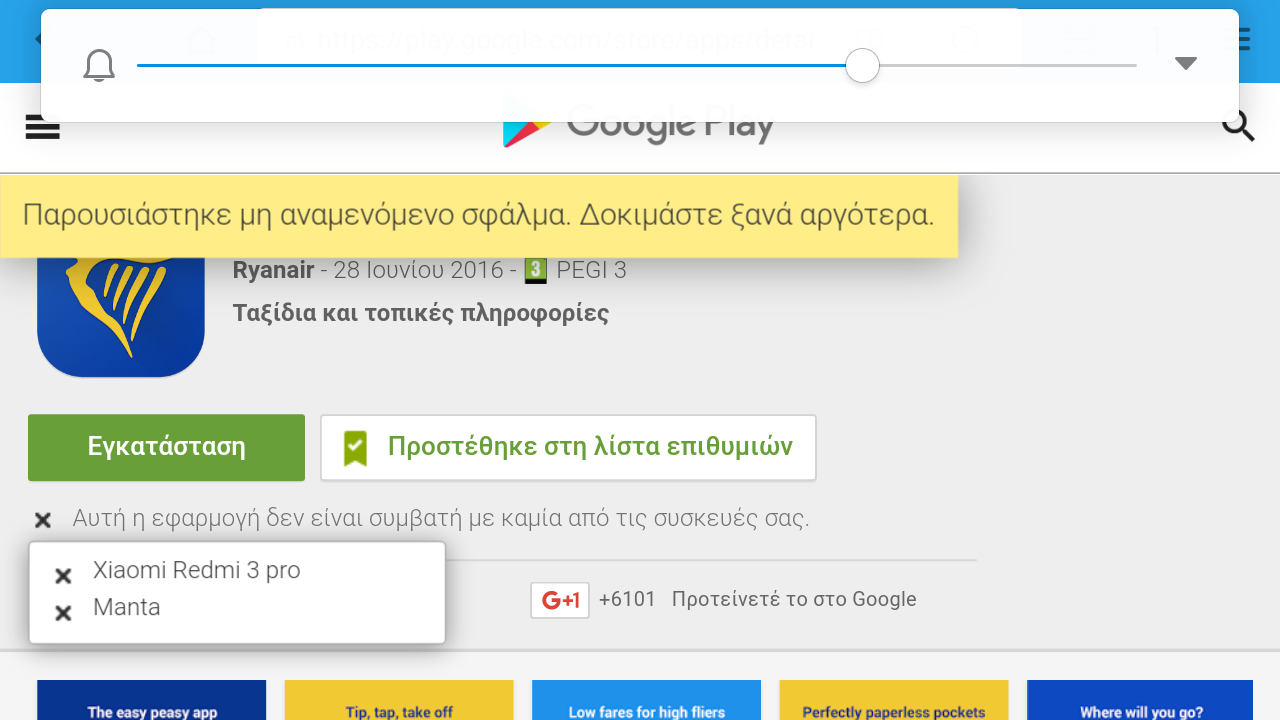Open the 'The easy peasy app' screenshot

coord(152,700)
